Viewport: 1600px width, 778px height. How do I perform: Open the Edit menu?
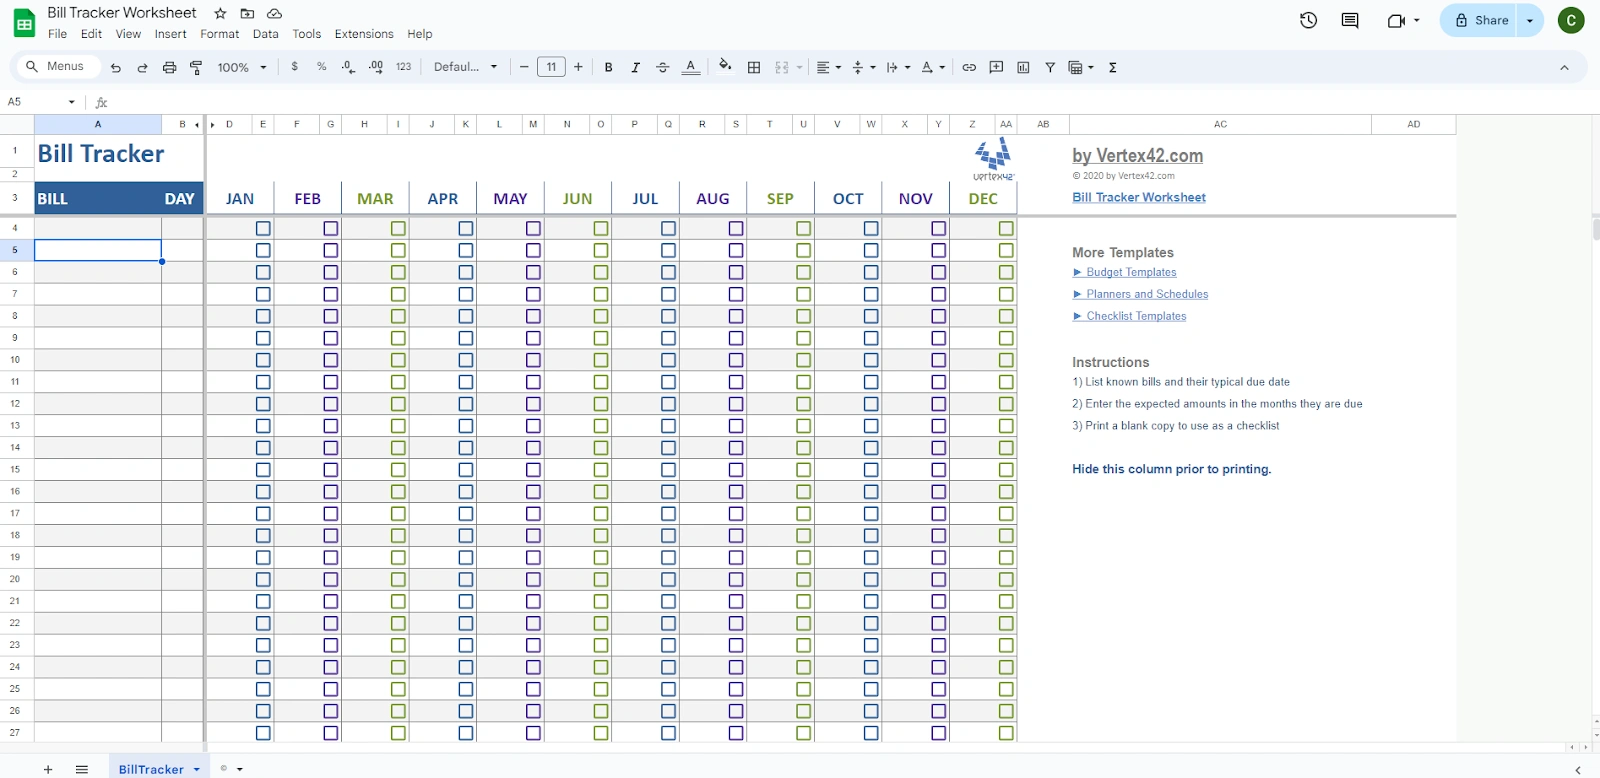[x=91, y=34]
